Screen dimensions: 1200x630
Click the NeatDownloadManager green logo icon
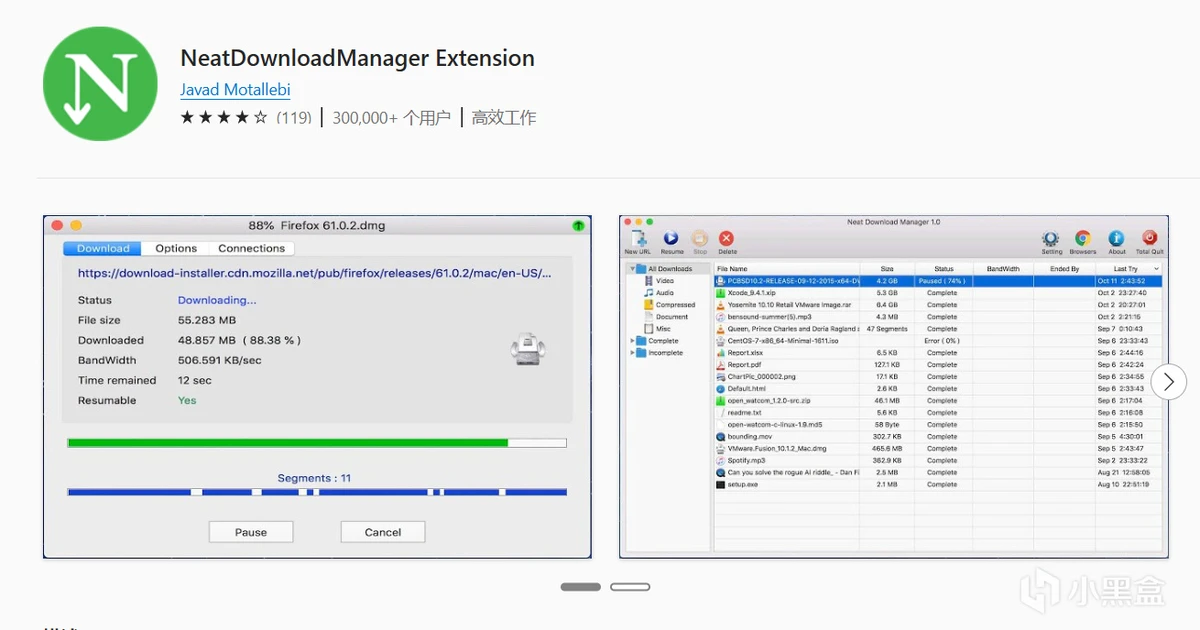(100, 84)
